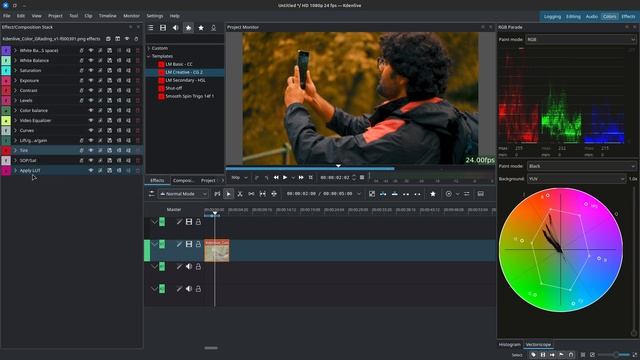Select the LM Basic - CC template

[x=179, y=64]
